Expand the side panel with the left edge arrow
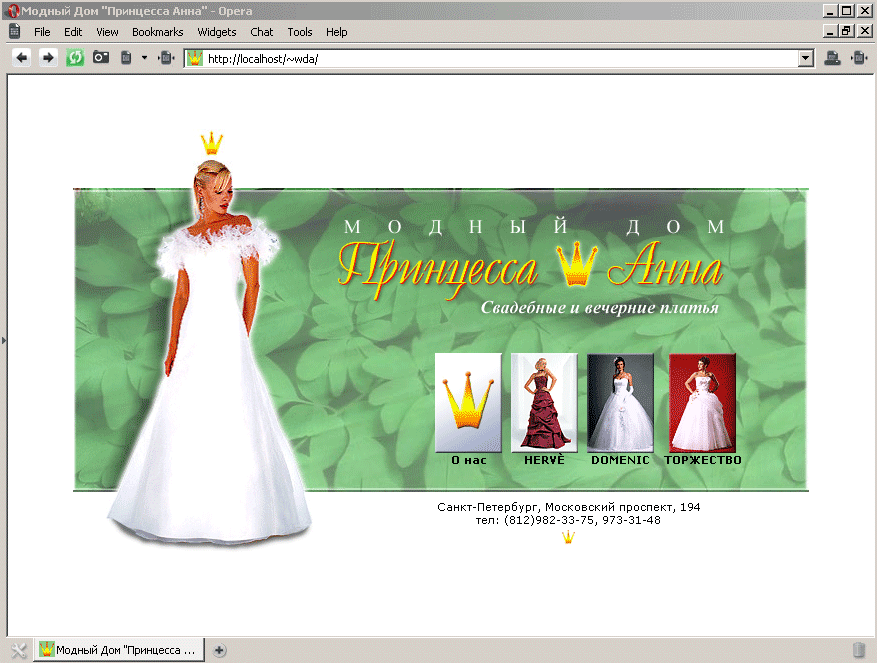The image size is (877, 663). [3, 340]
